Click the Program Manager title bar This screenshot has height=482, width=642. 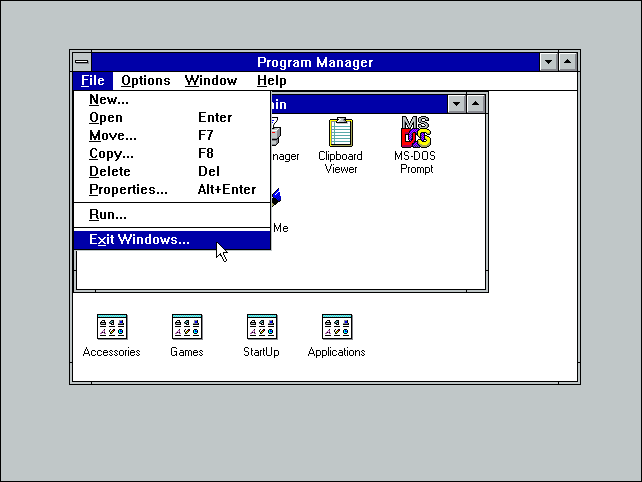315,62
